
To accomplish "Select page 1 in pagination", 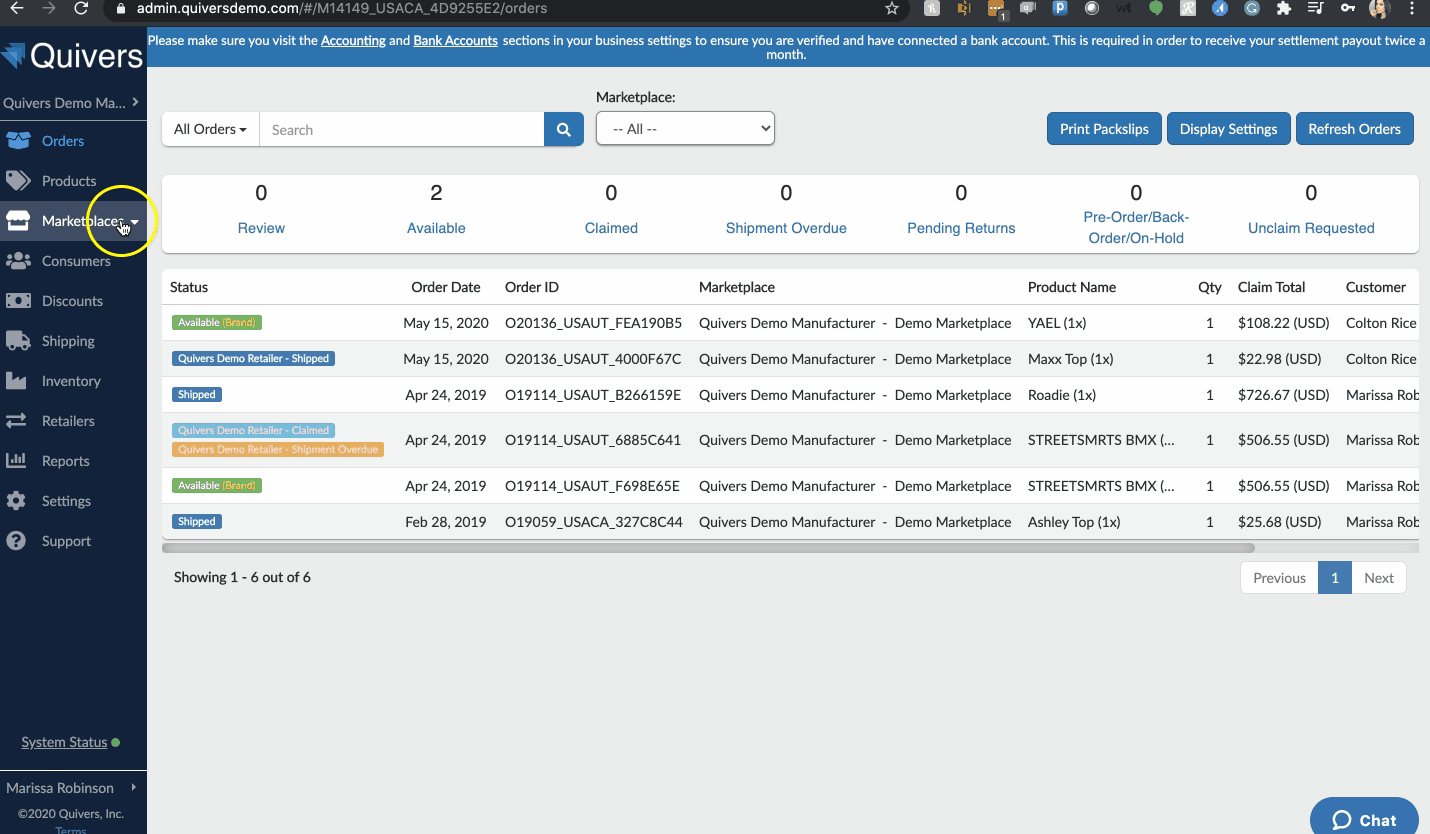I will coord(1335,578).
